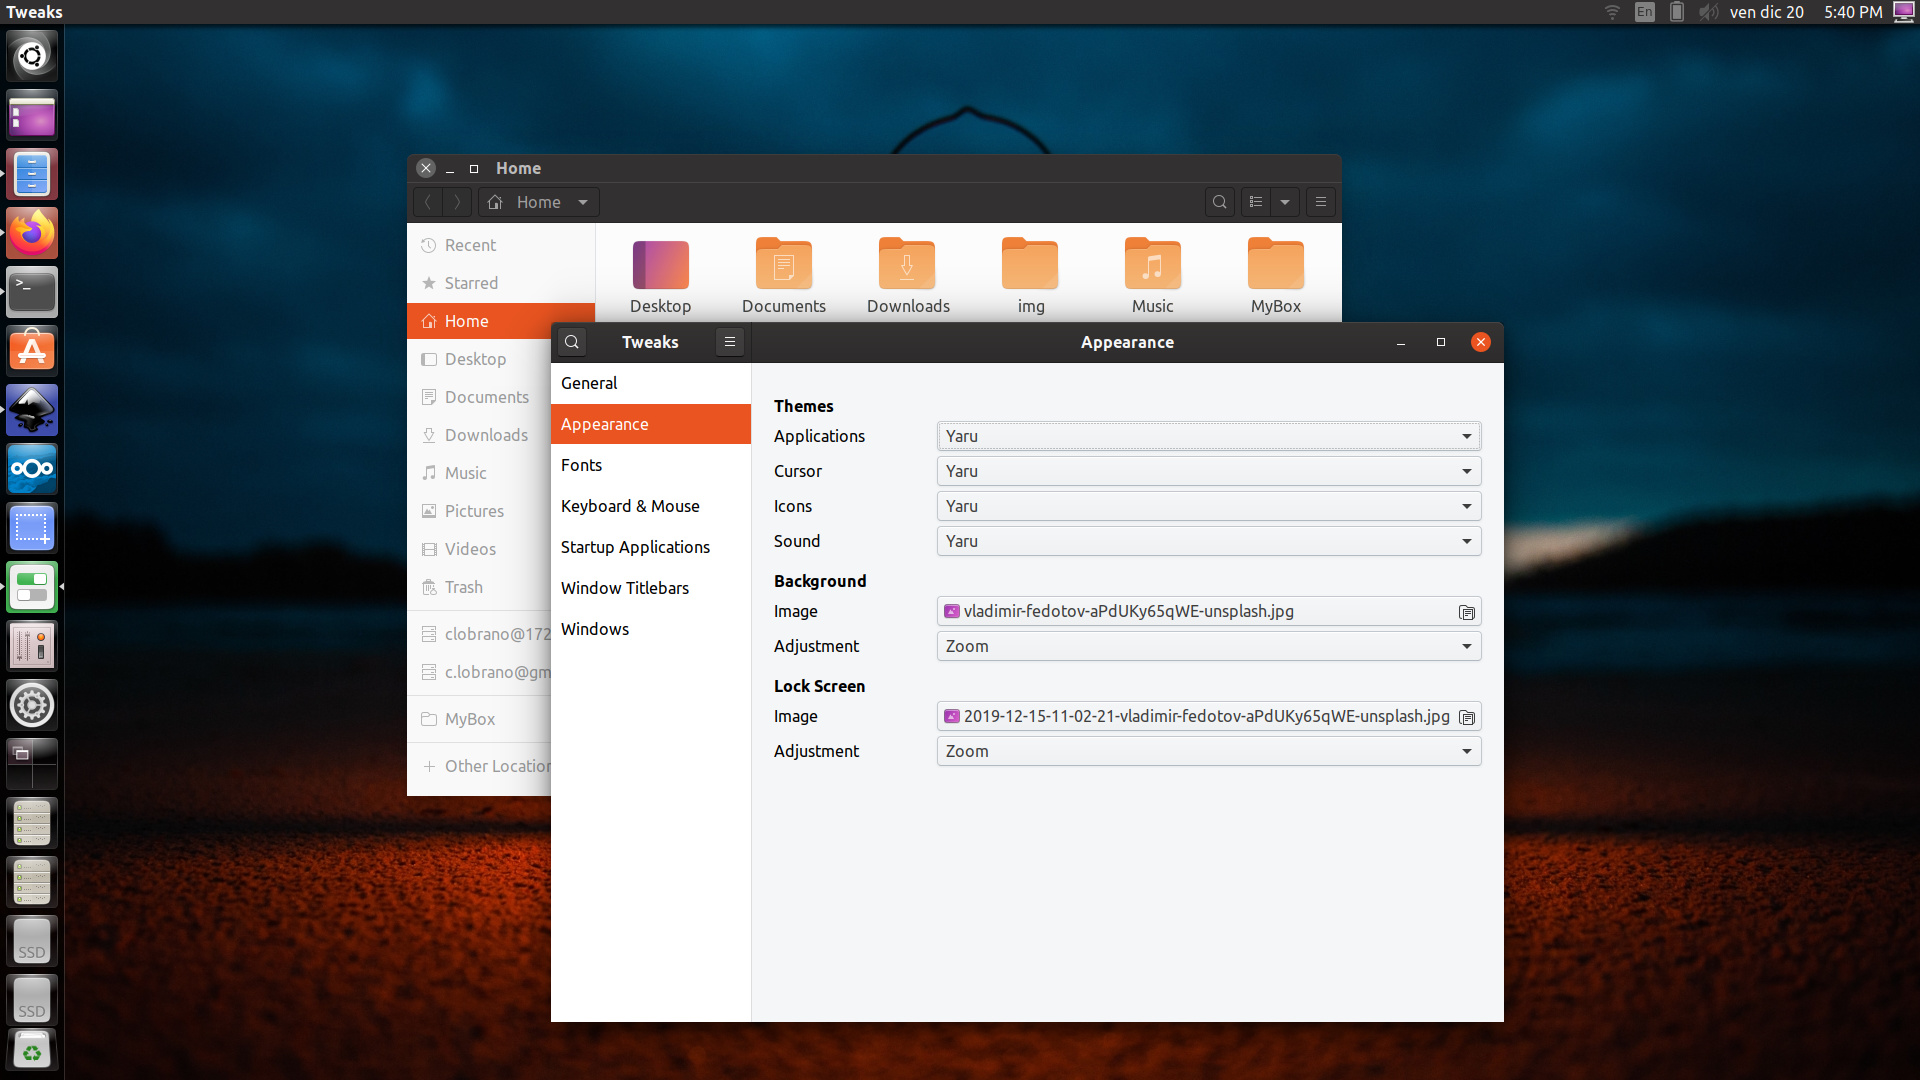Open Ubuntu Software from the dock

32,351
